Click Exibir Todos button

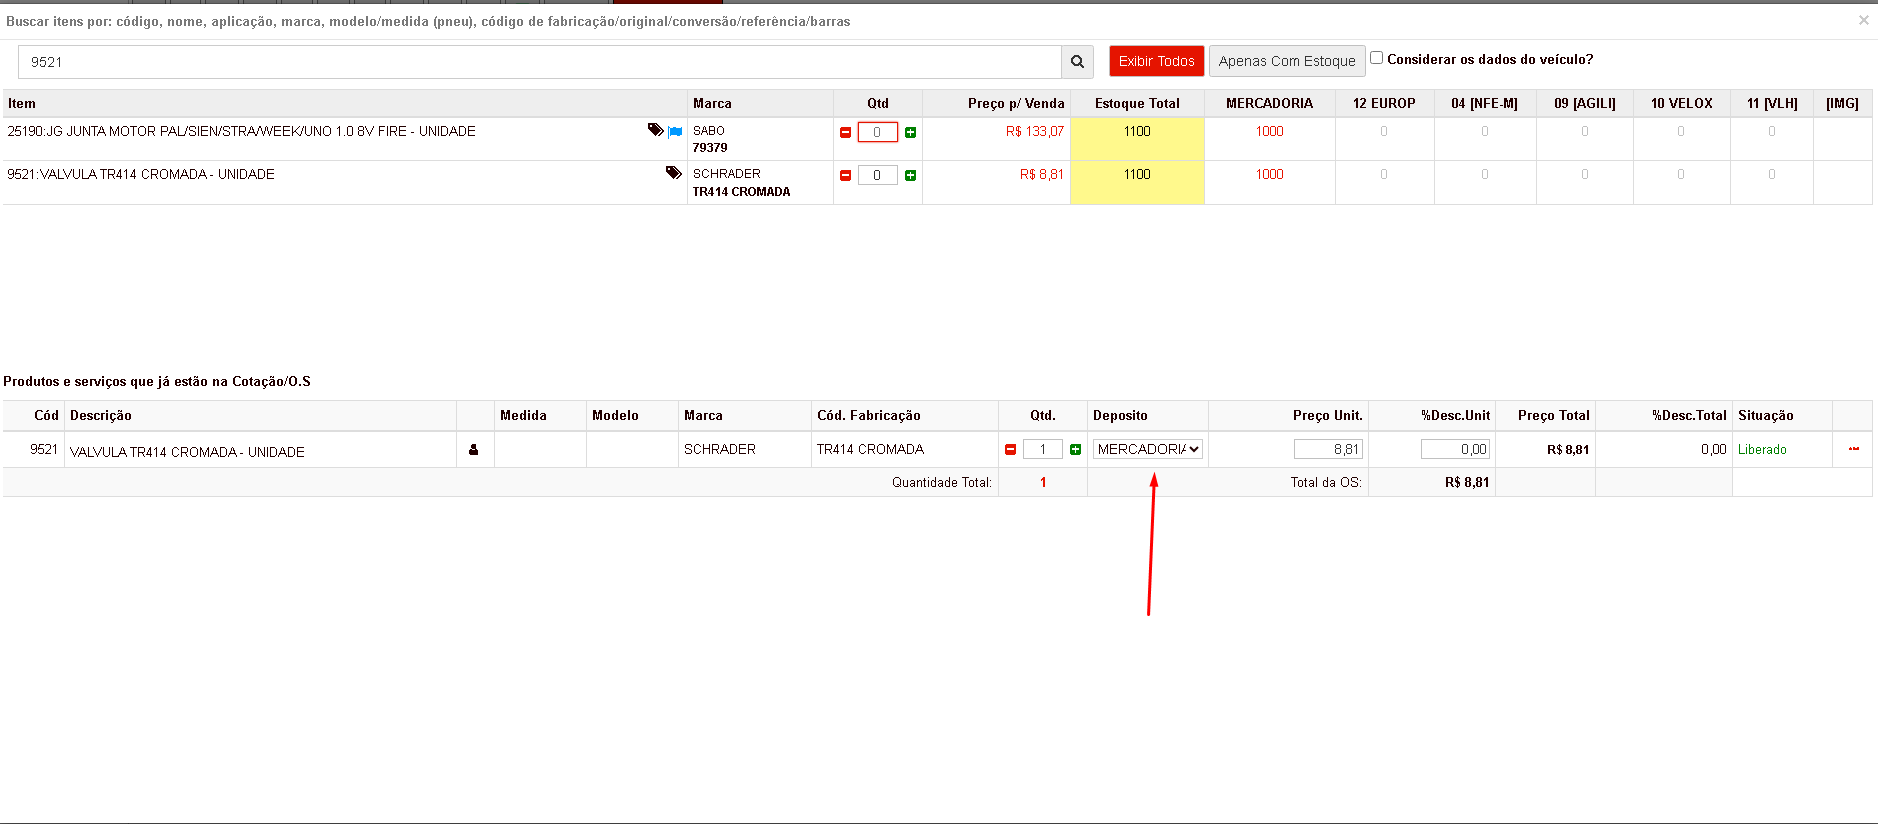click(1156, 61)
